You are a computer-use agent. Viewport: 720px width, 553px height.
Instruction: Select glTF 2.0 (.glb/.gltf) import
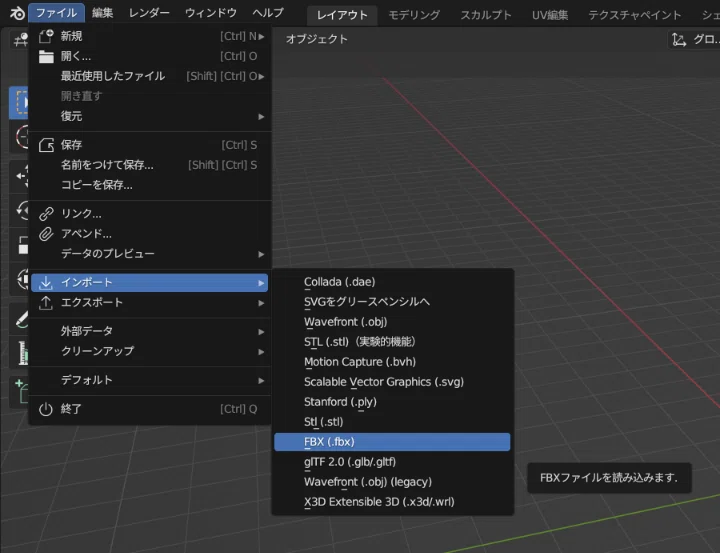(392, 462)
